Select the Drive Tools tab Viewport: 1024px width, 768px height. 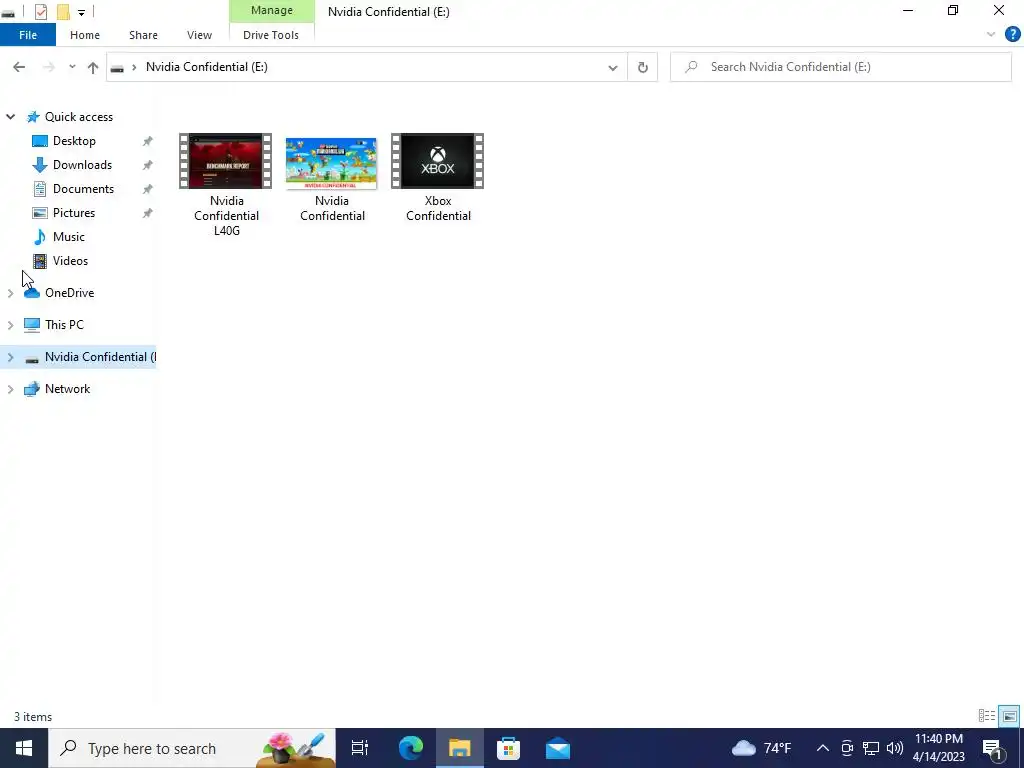271,35
